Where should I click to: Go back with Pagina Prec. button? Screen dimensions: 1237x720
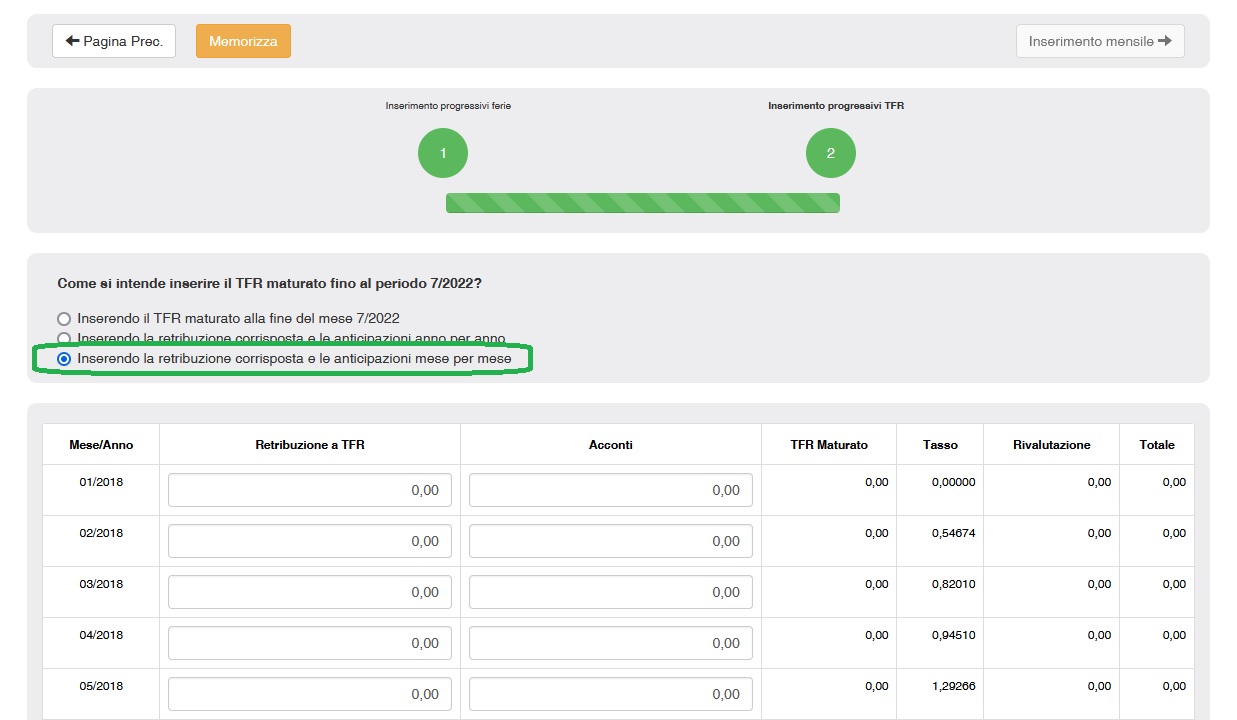tap(114, 41)
